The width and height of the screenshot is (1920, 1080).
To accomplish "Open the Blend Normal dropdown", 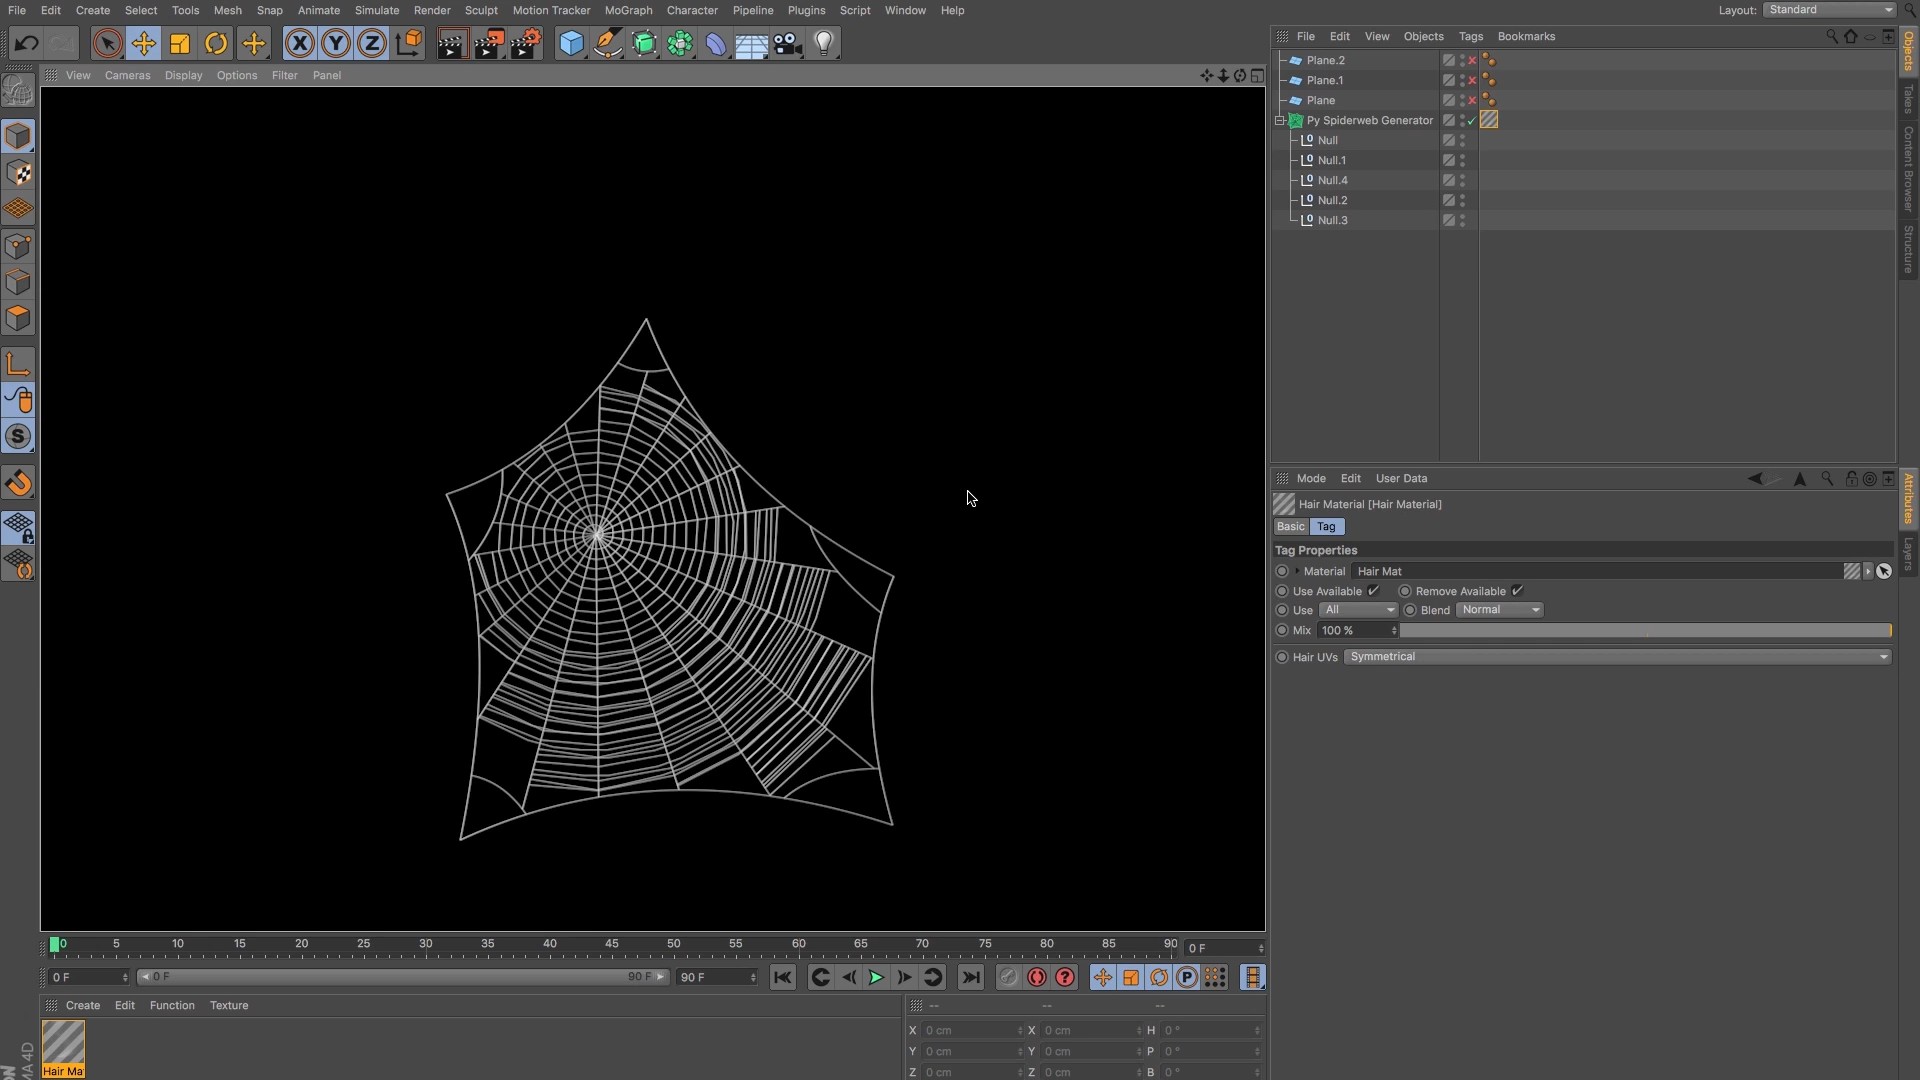I will point(1500,610).
